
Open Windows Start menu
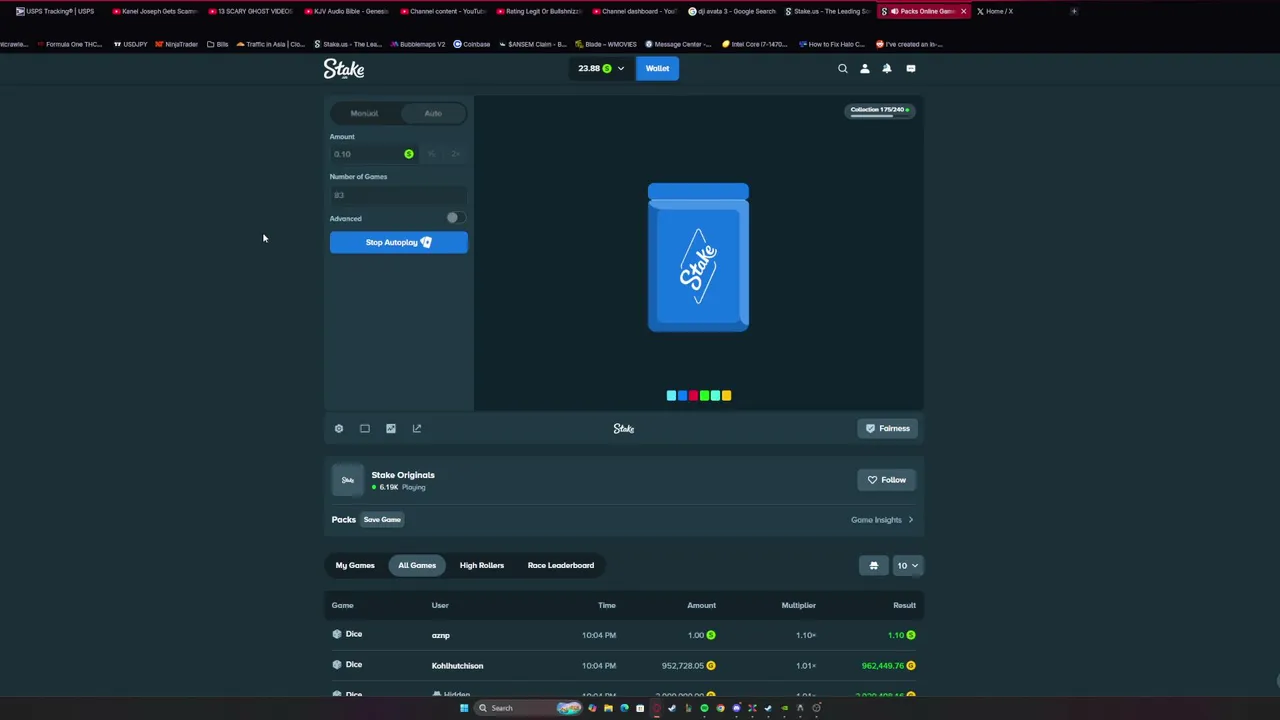[x=464, y=708]
